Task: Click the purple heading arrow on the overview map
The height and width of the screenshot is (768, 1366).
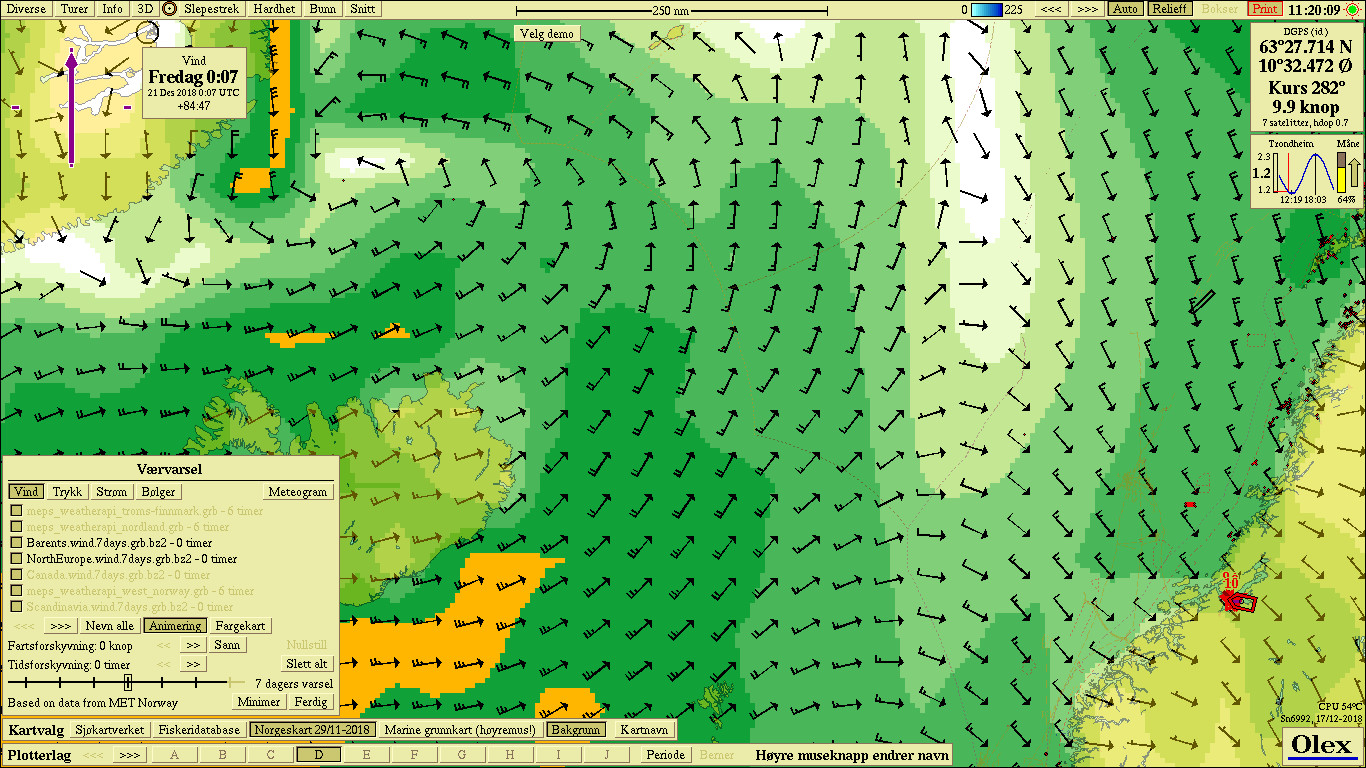Action: pos(71,107)
